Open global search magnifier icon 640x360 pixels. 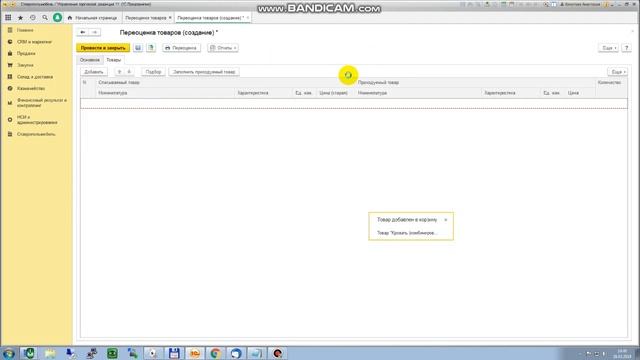[45, 18]
